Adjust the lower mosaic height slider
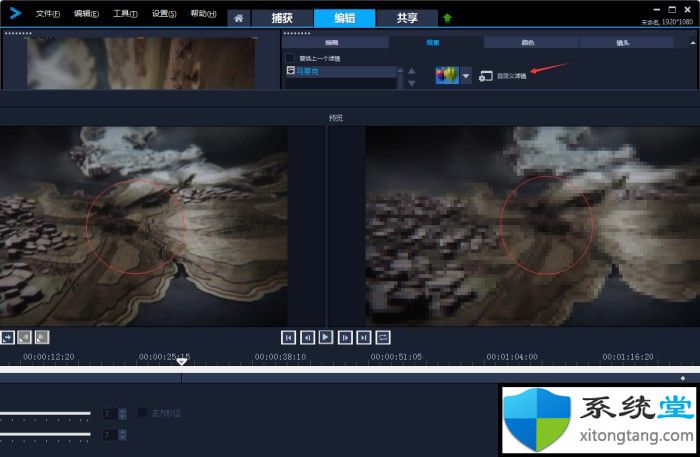This screenshot has width=700, height=457. (45, 434)
